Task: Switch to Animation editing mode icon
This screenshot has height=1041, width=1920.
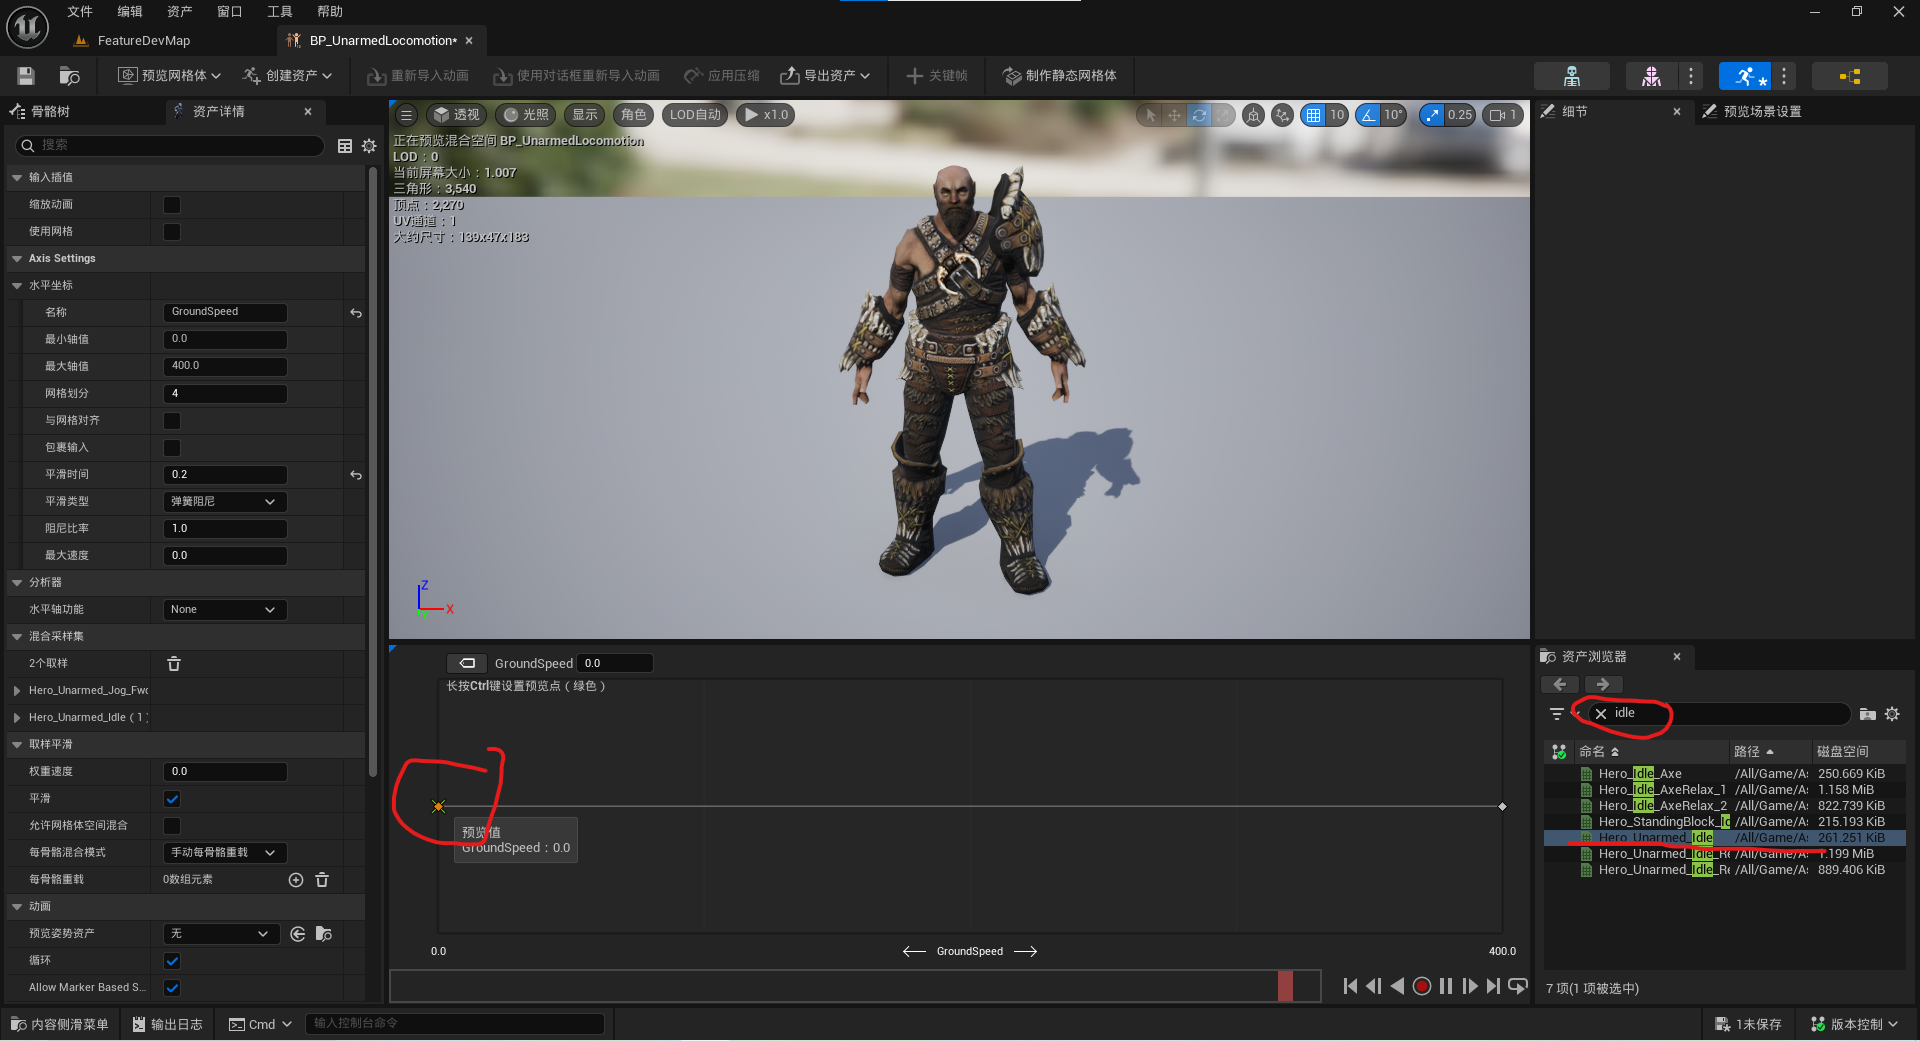Action: tap(1745, 76)
